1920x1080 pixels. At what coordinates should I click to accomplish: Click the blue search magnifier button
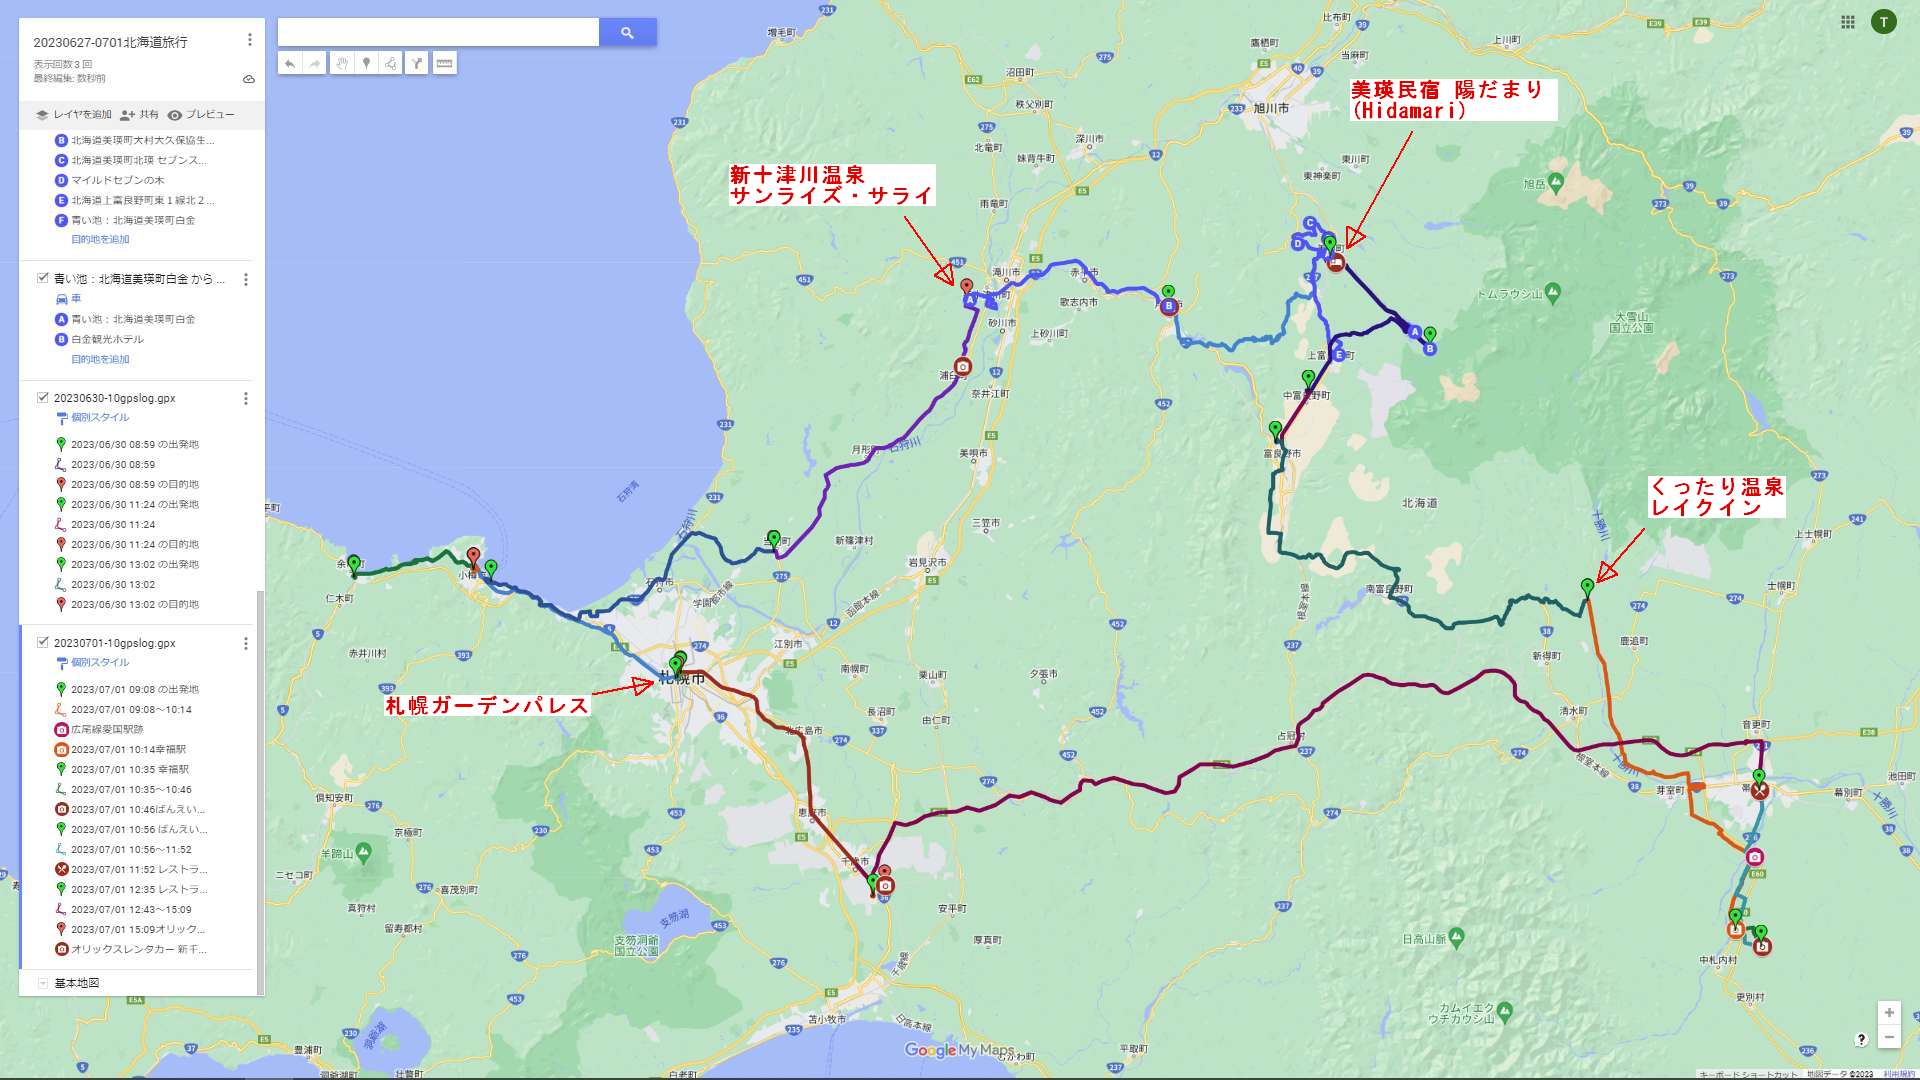point(627,33)
